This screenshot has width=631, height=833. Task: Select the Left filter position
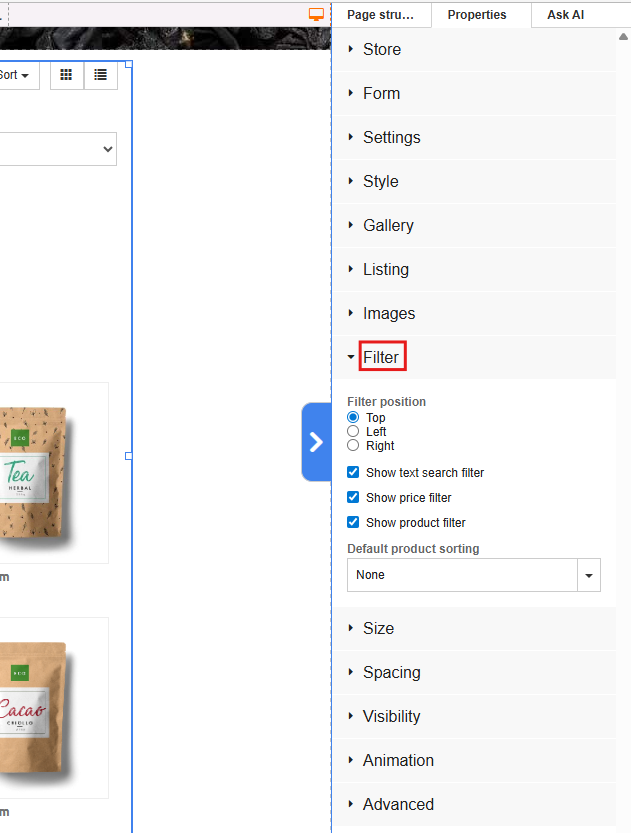coord(353,432)
